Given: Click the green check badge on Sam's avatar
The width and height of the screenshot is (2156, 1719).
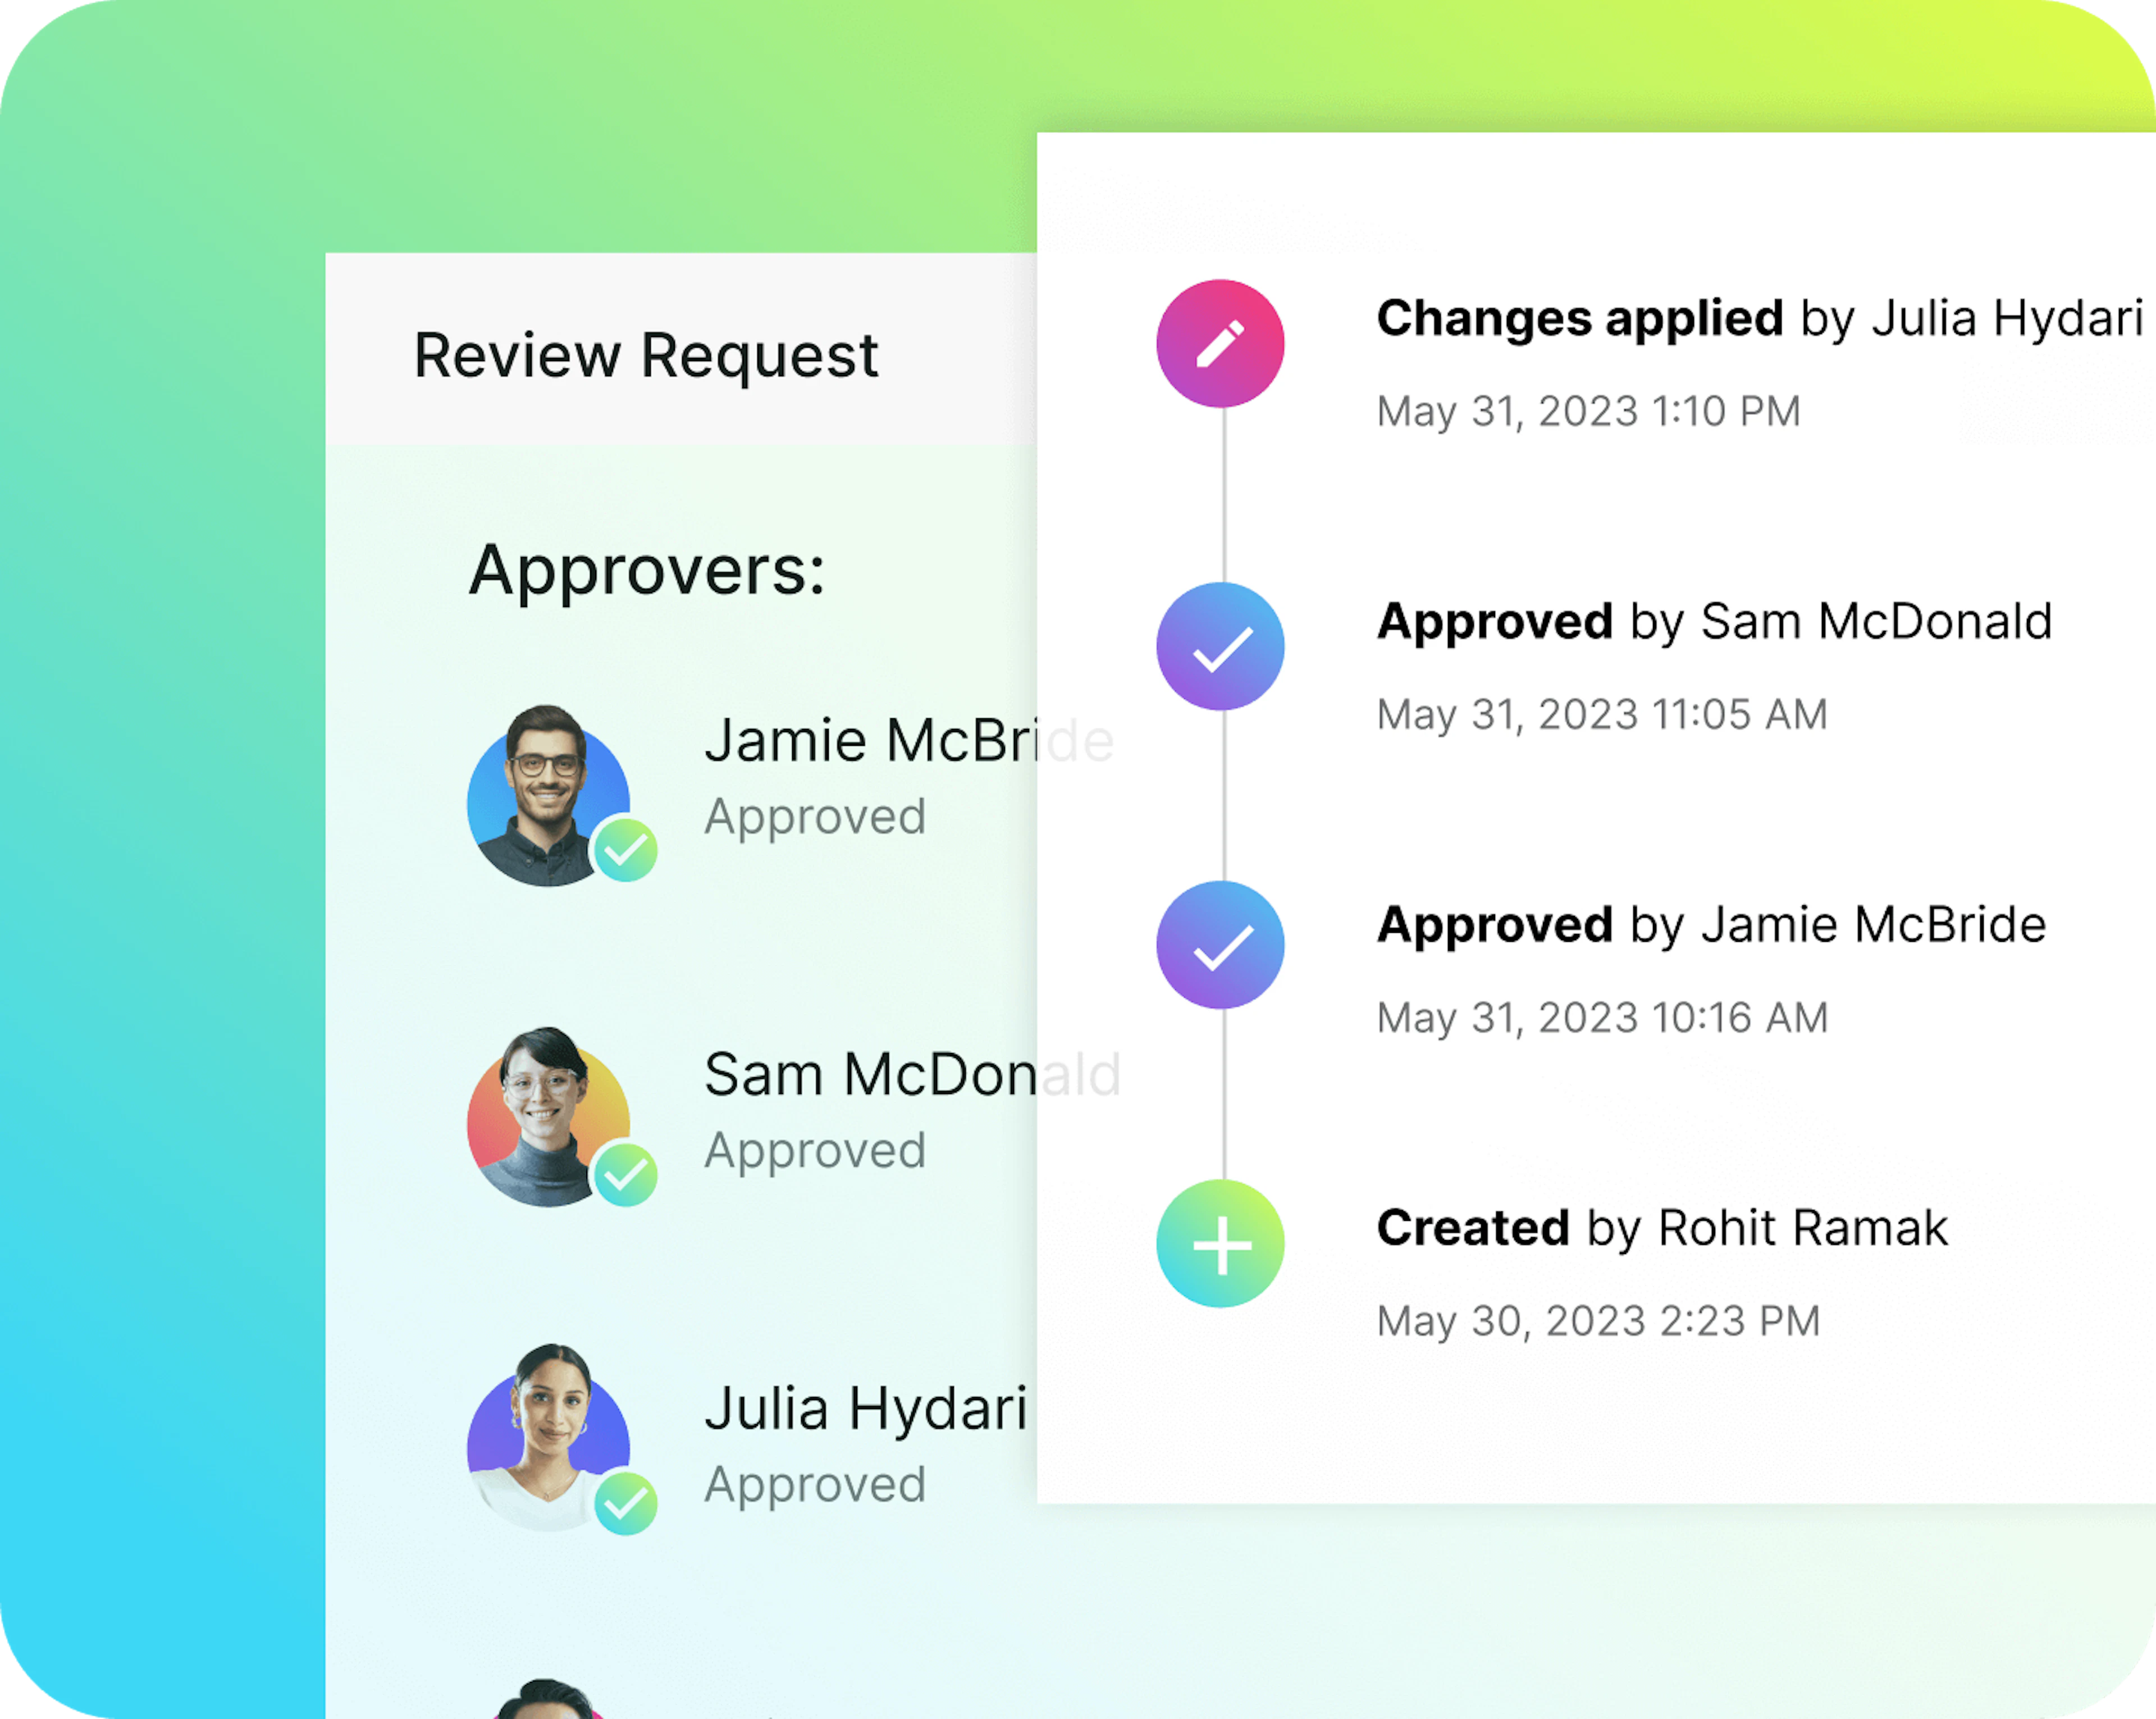Looking at the screenshot, I should point(625,1173).
